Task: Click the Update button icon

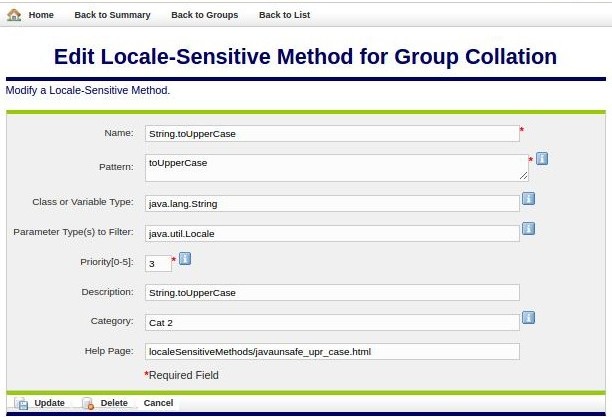Action: point(20,403)
